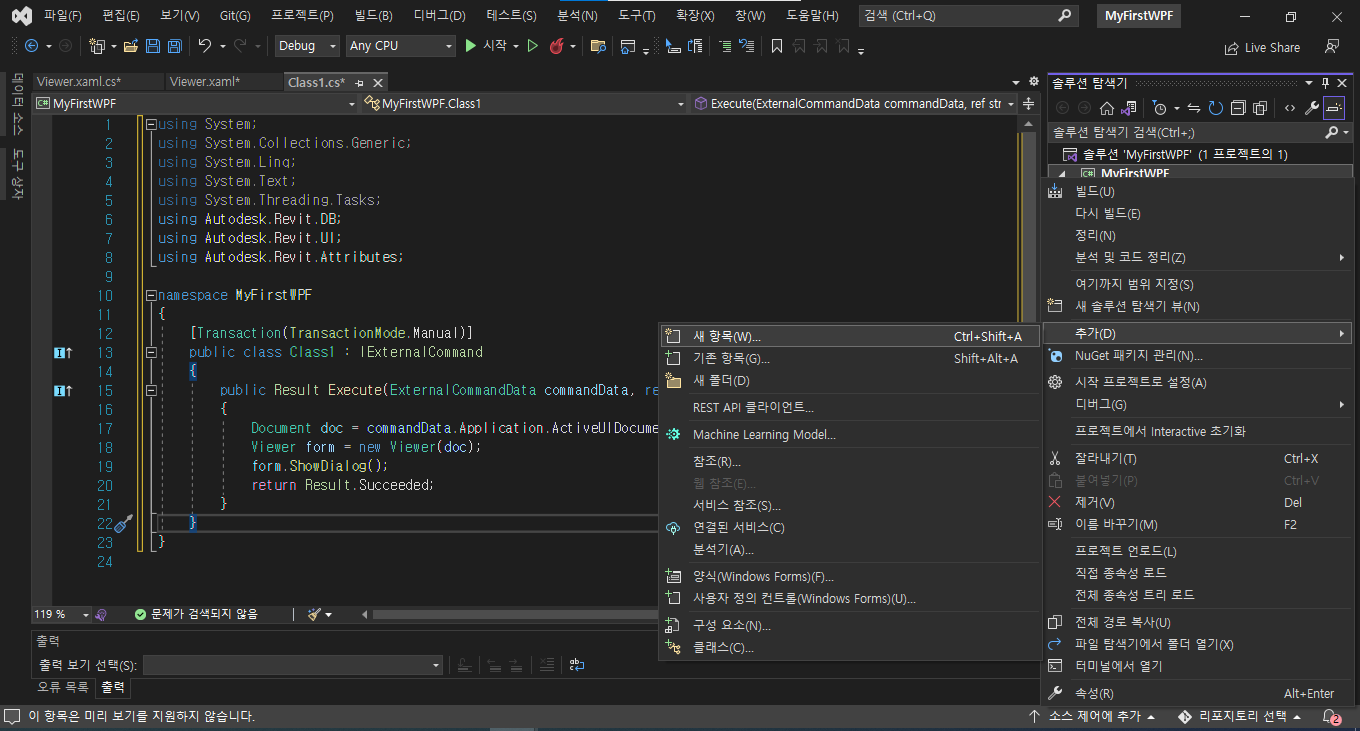Click the View Code brackets icon

coord(1290,108)
